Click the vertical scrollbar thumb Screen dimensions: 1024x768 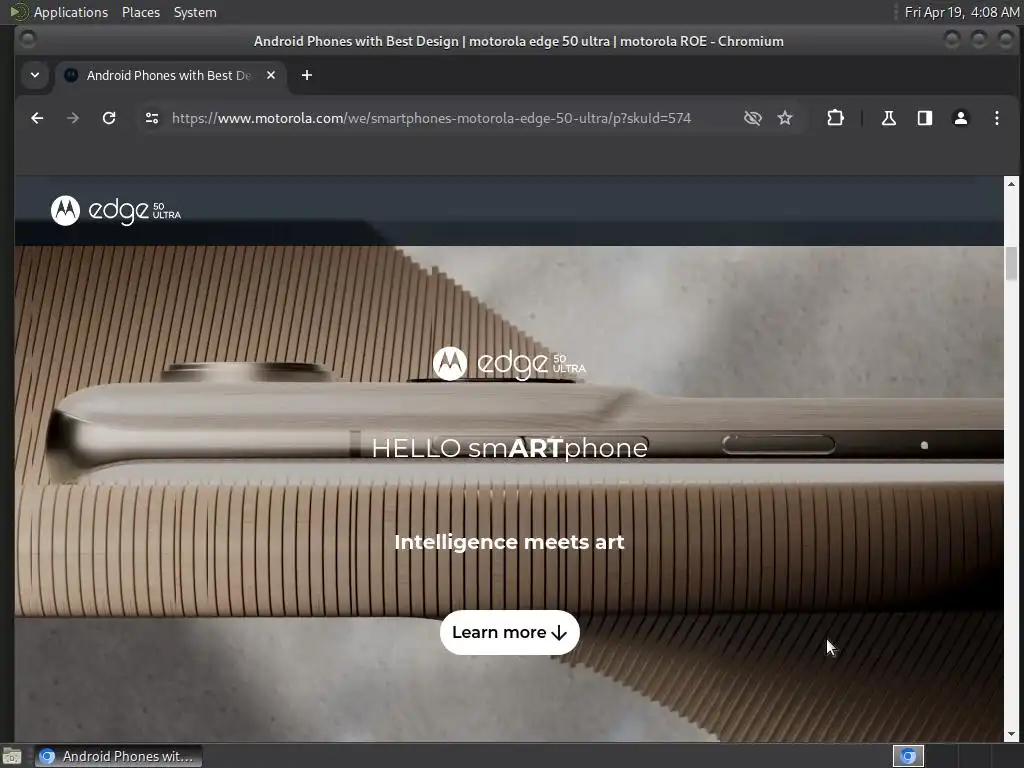coord(1011,263)
